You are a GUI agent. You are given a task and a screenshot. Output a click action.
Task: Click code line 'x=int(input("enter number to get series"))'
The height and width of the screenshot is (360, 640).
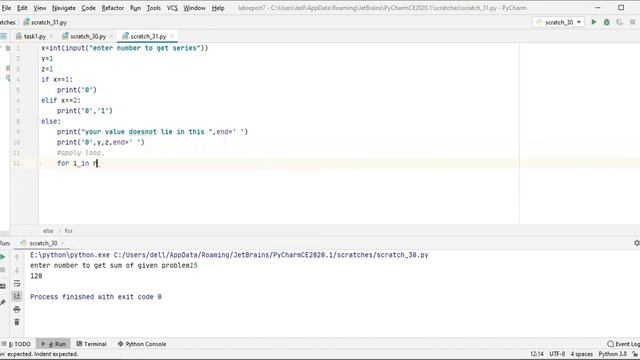(124, 48)
